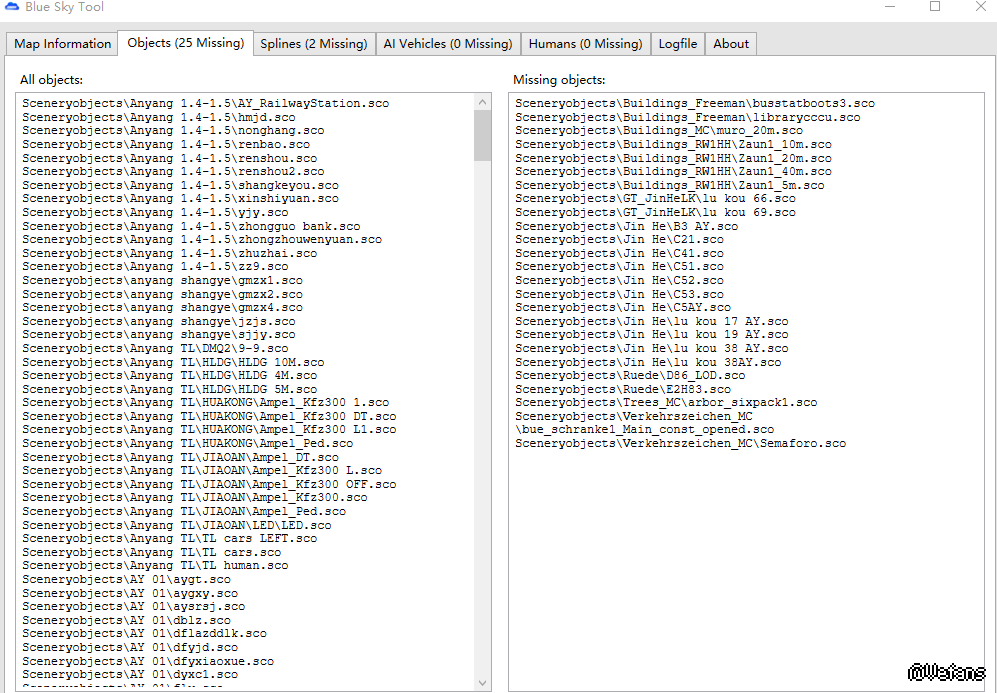Select Semaforo.sco in Missing objects list
997x693 pixels.
[x=680, y=444]
